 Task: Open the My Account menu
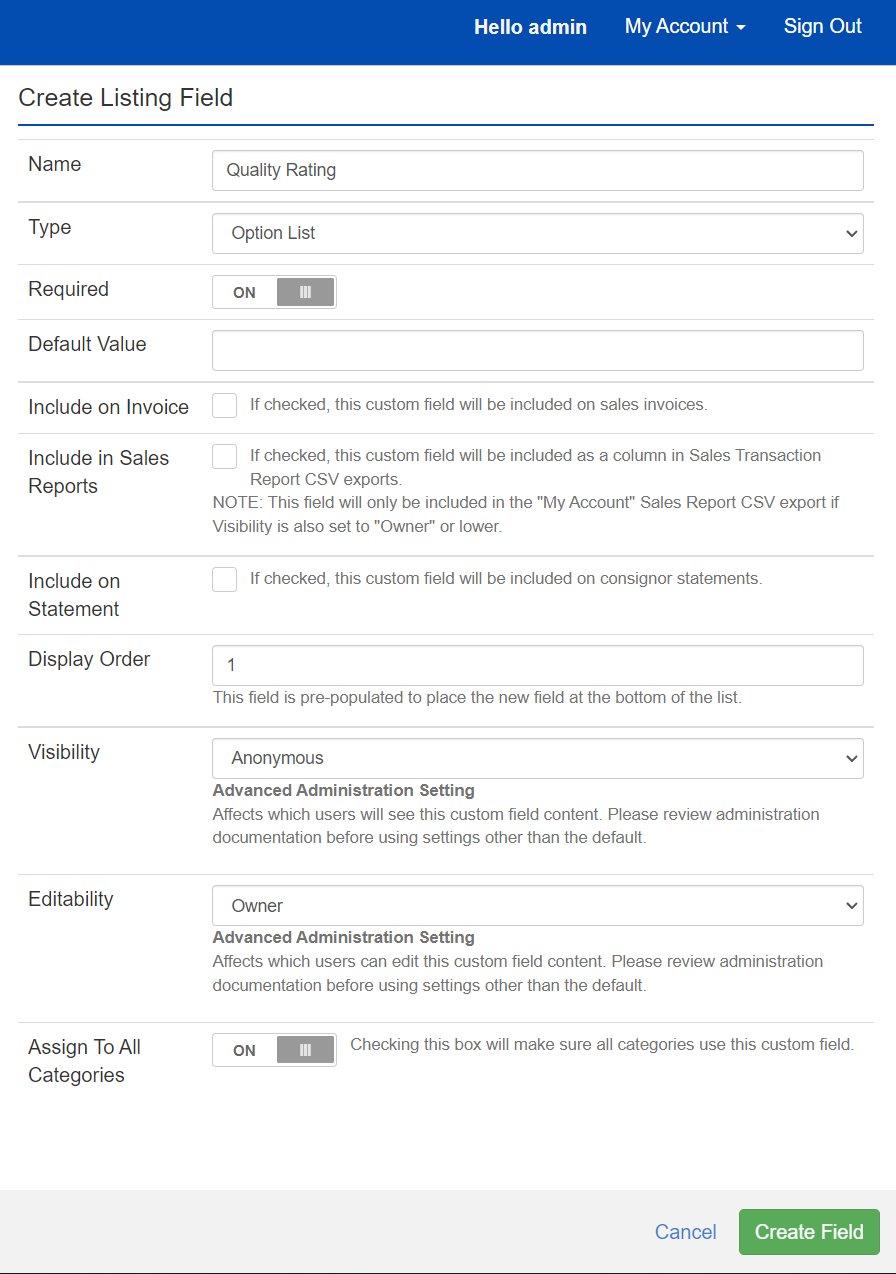[x=677, y=27]
